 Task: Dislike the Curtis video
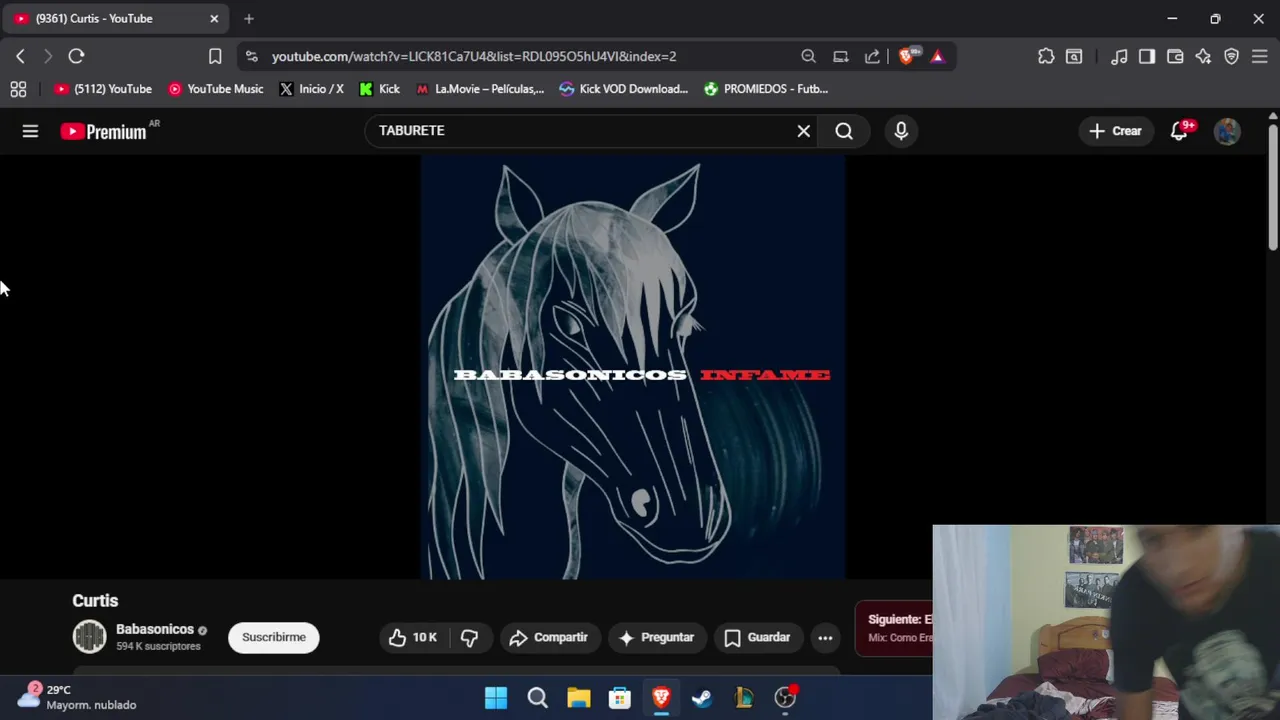[469, 637]
